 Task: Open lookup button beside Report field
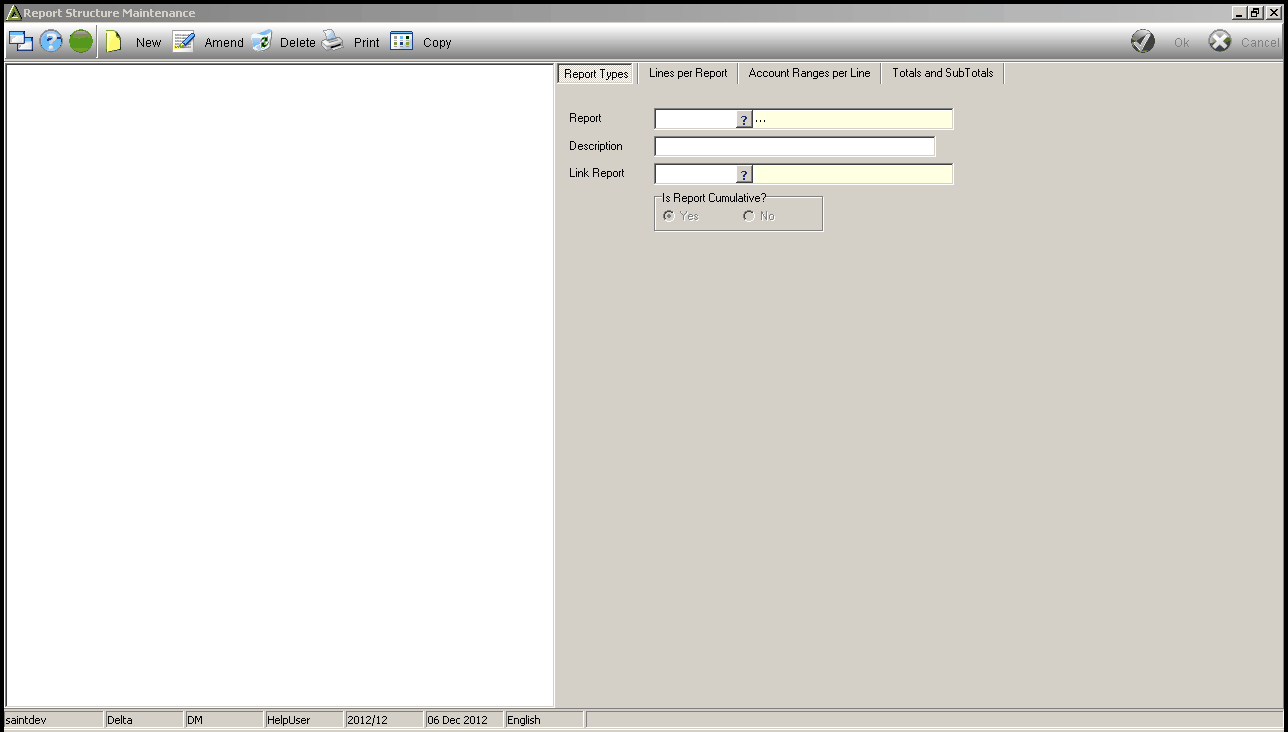[x=744, y=120]
